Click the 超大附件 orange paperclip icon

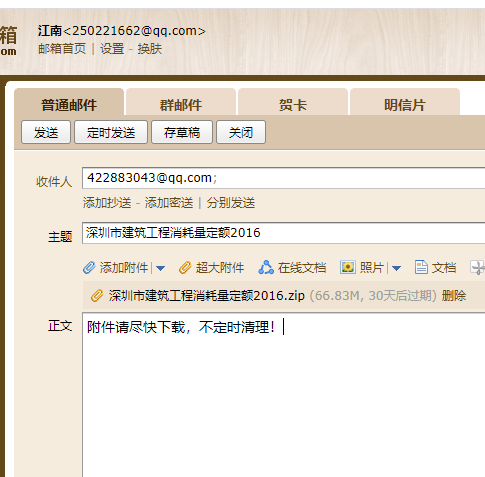pos(185,268)
